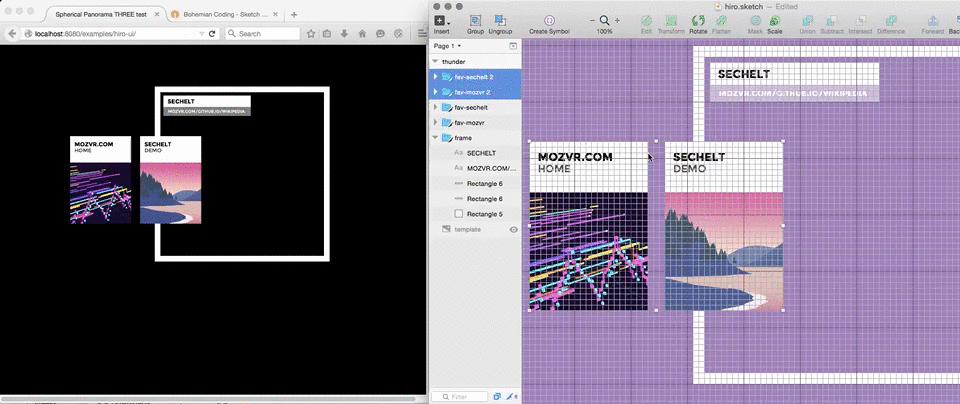Toggle visibility of the template layer
Viewport: 960px width, 404px height.
[x=514, y=230]
